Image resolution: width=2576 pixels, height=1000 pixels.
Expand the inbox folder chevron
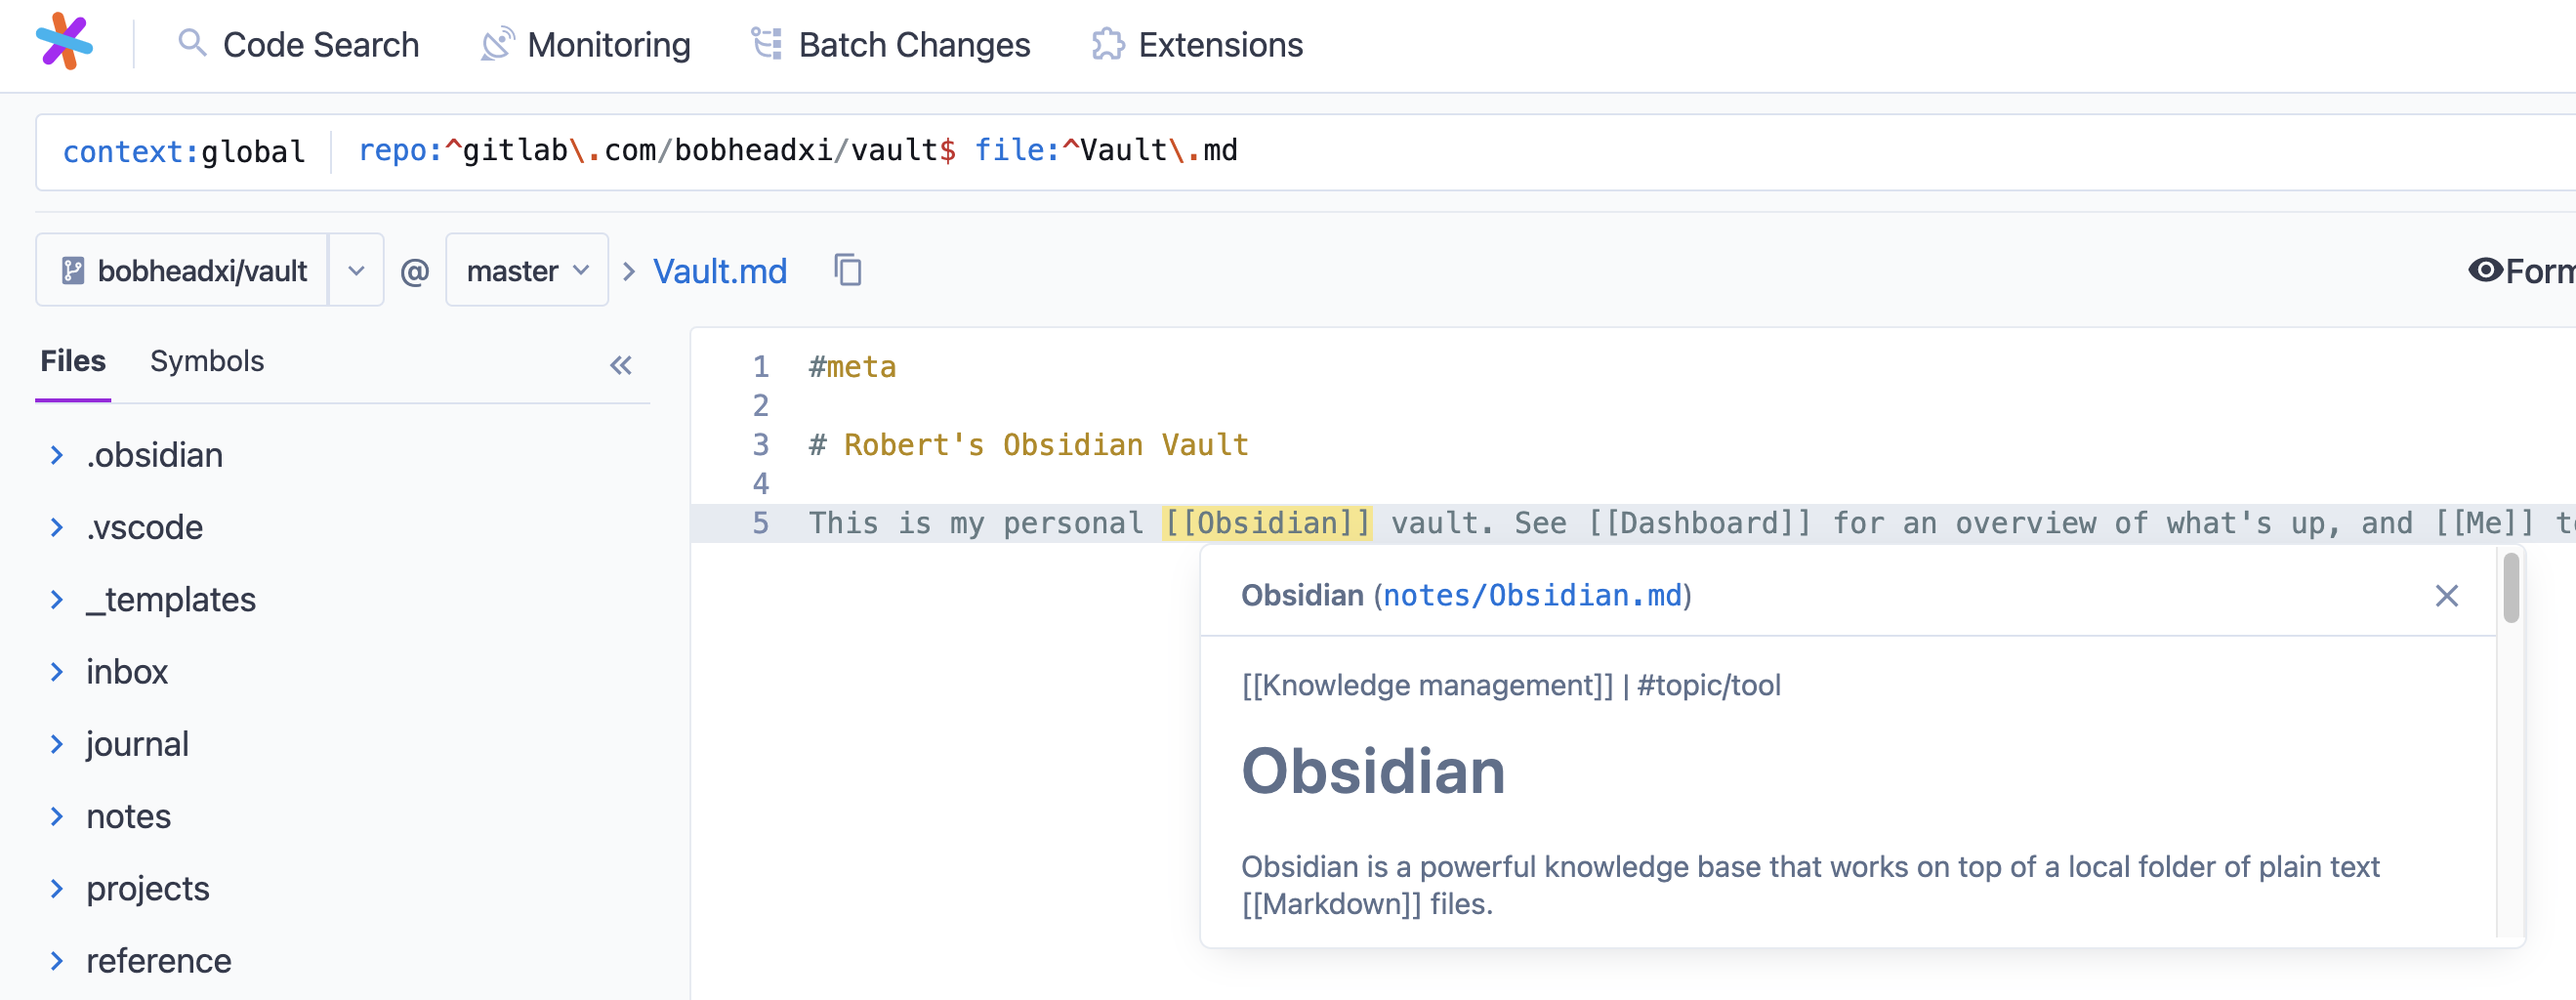57,672
